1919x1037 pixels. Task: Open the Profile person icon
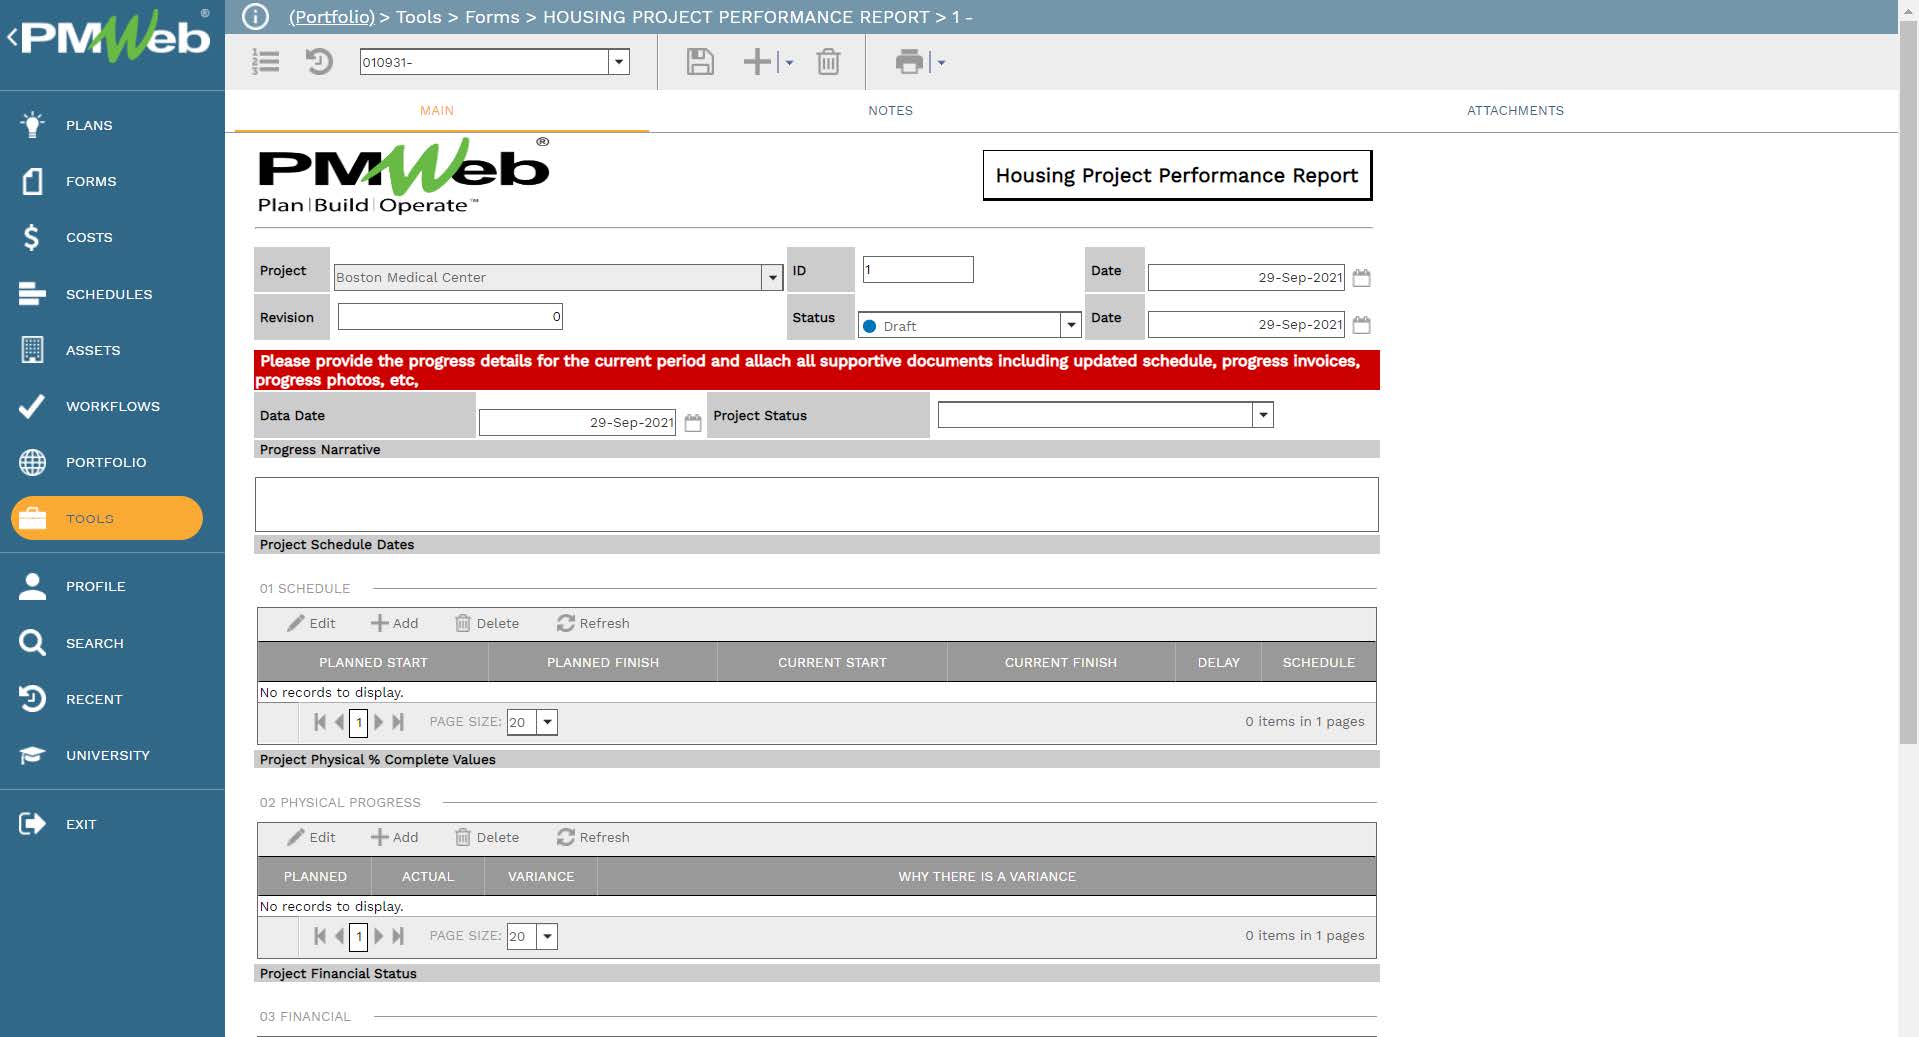coord(32,586)
